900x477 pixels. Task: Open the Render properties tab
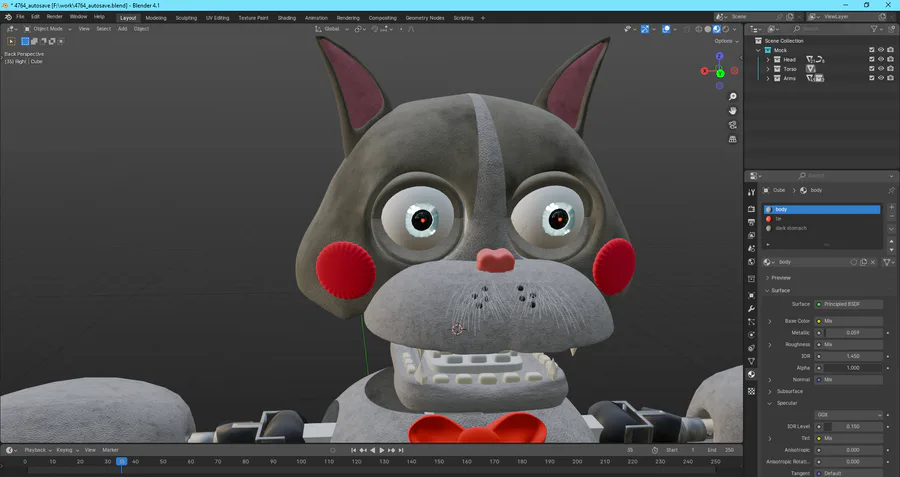(751, 209)
